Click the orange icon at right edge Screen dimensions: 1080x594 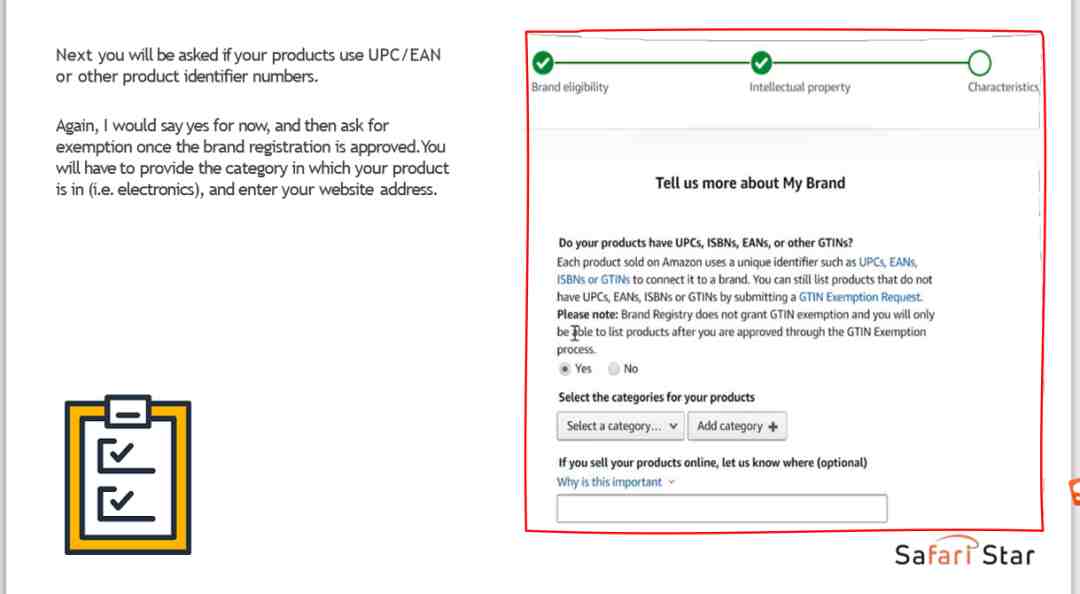pos(1074,492)
